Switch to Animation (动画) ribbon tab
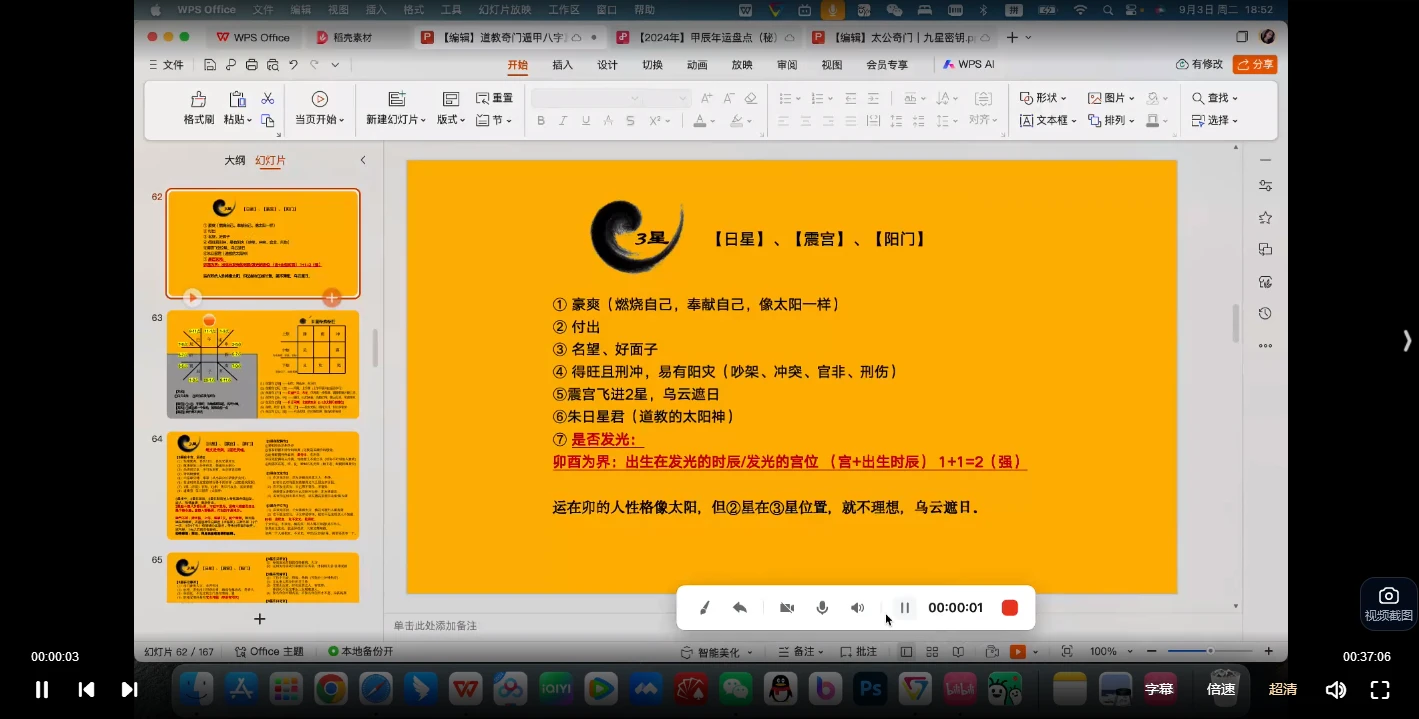Screen dimensions: 1419x719 click(x=697, y=65)
